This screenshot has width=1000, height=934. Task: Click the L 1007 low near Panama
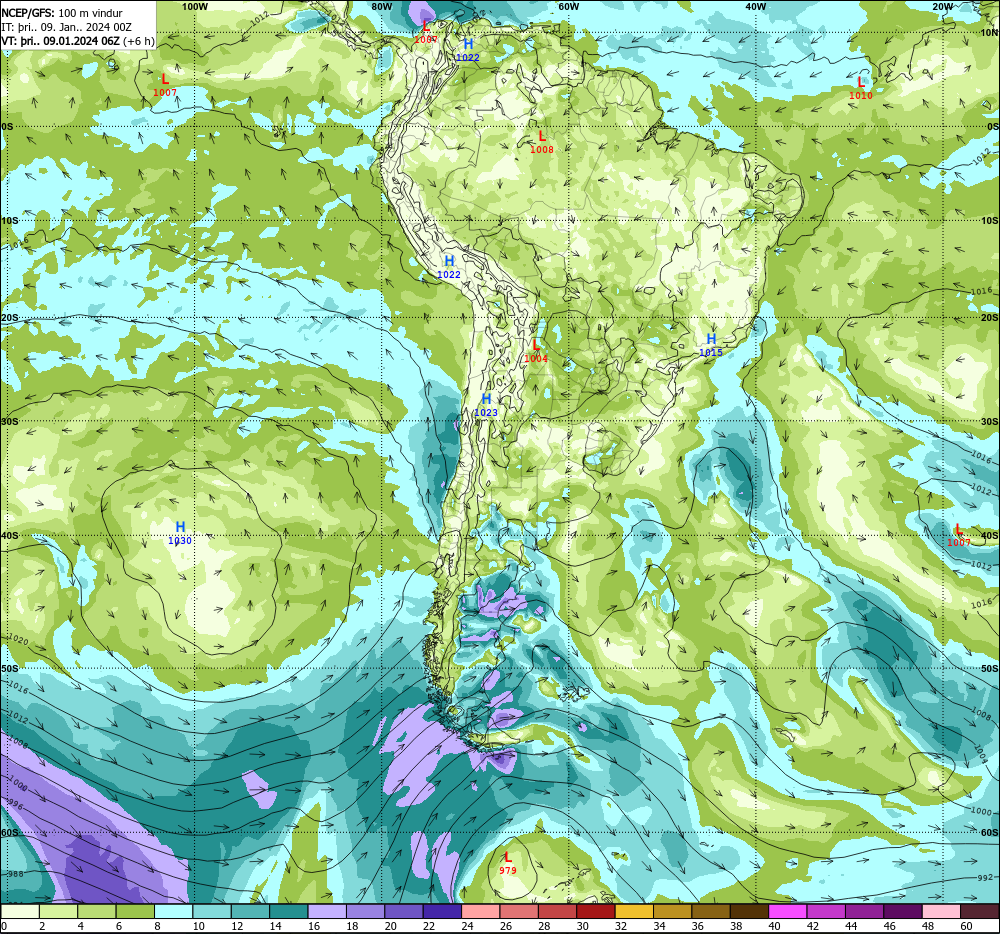point(426,33)
